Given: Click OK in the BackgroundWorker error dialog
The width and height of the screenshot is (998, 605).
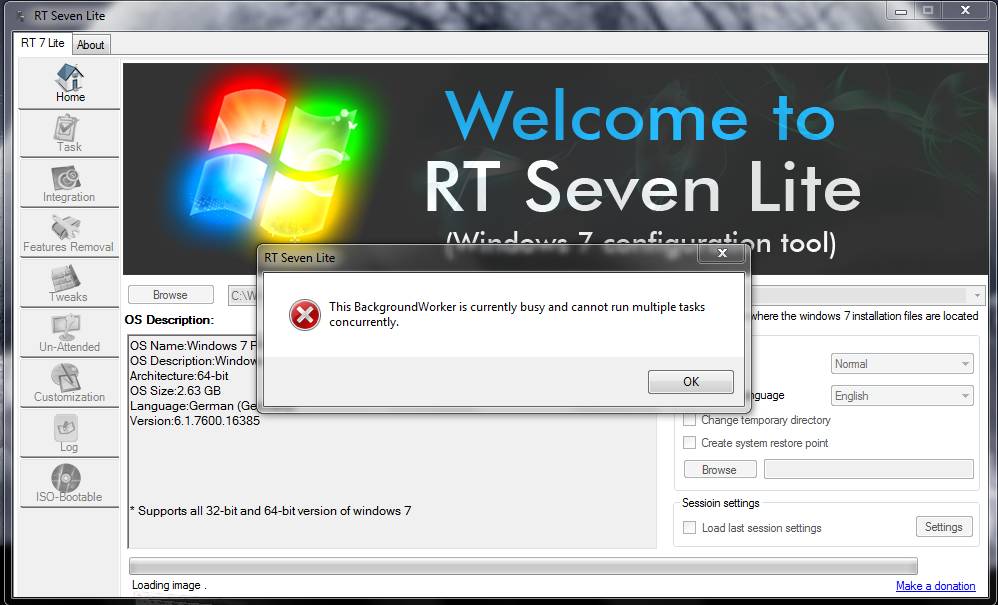Looking at the screenshot, I should [691, 382].
